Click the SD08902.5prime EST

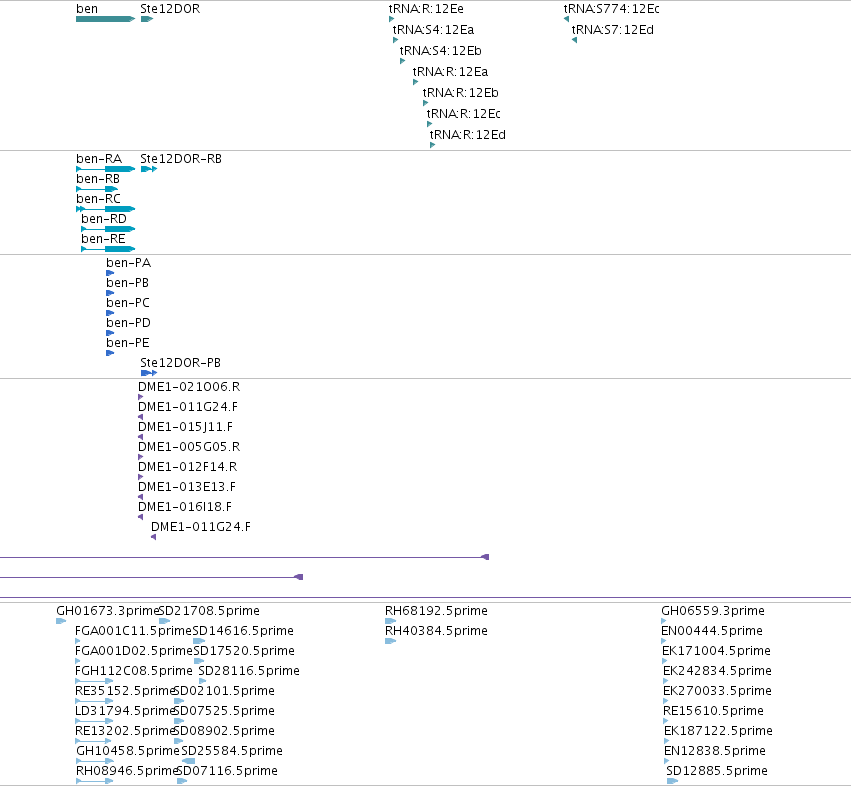[x=179, y=741]
